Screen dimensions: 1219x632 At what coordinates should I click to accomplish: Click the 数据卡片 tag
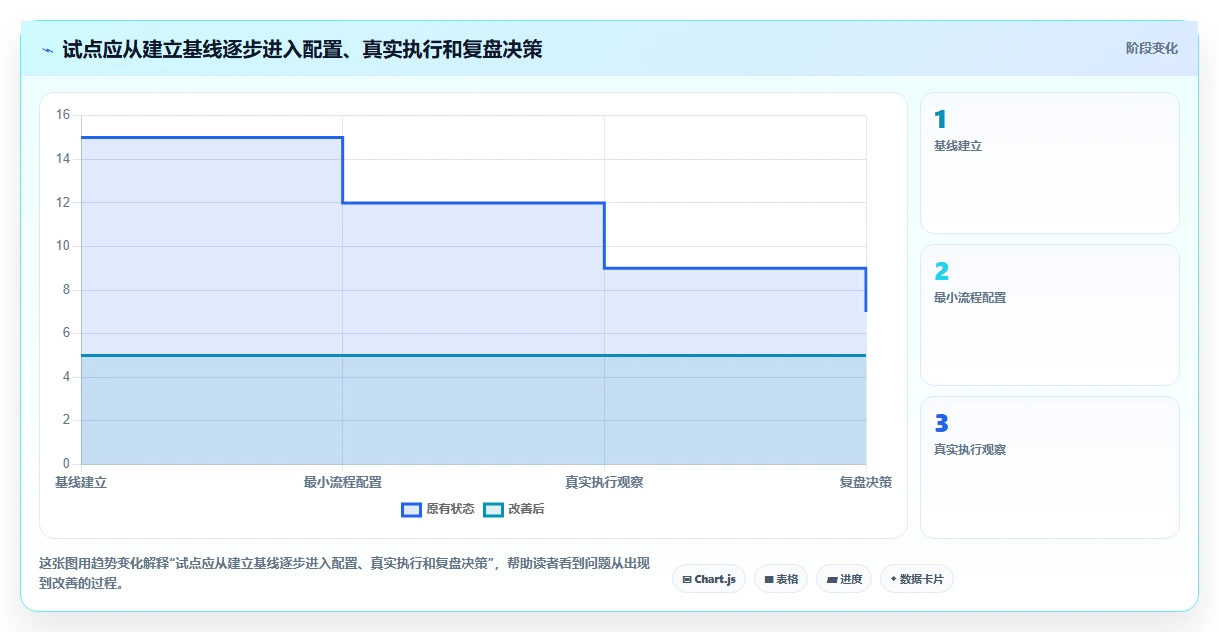tap(917, 579)
